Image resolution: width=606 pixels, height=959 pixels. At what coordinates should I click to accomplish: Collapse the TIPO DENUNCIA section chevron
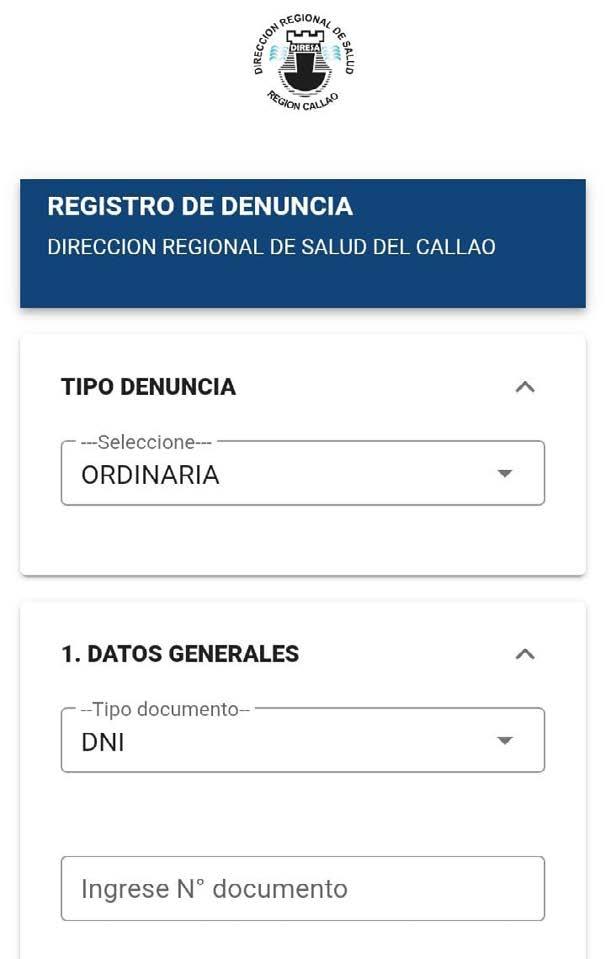(525, 387)
